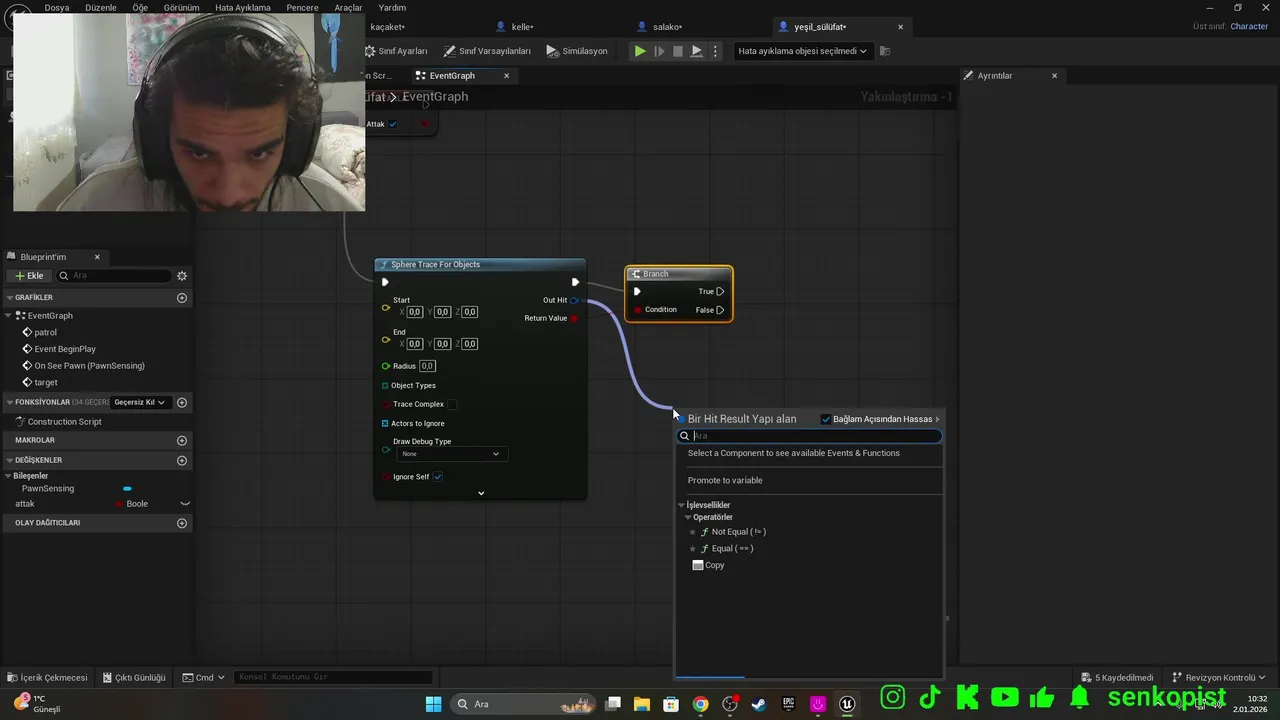The height and width of the screenshot is (720, 1280).
Task: Collapse the EventGraph tree node
Action: pos(10,316)
